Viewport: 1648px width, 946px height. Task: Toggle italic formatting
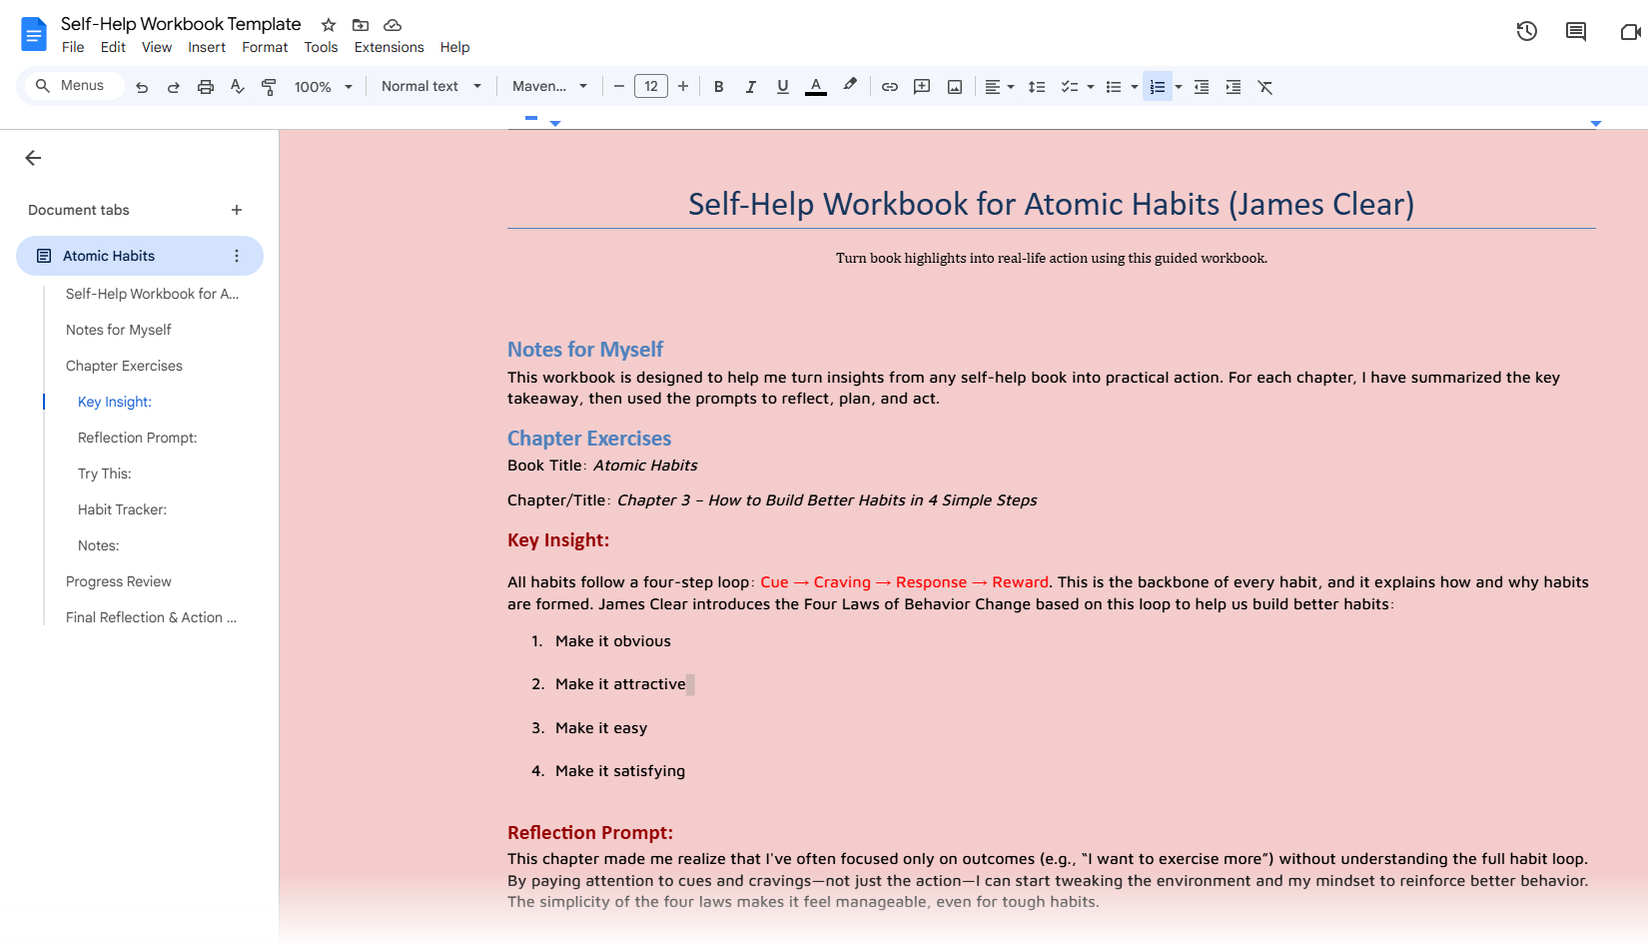[x=750, y=87]
